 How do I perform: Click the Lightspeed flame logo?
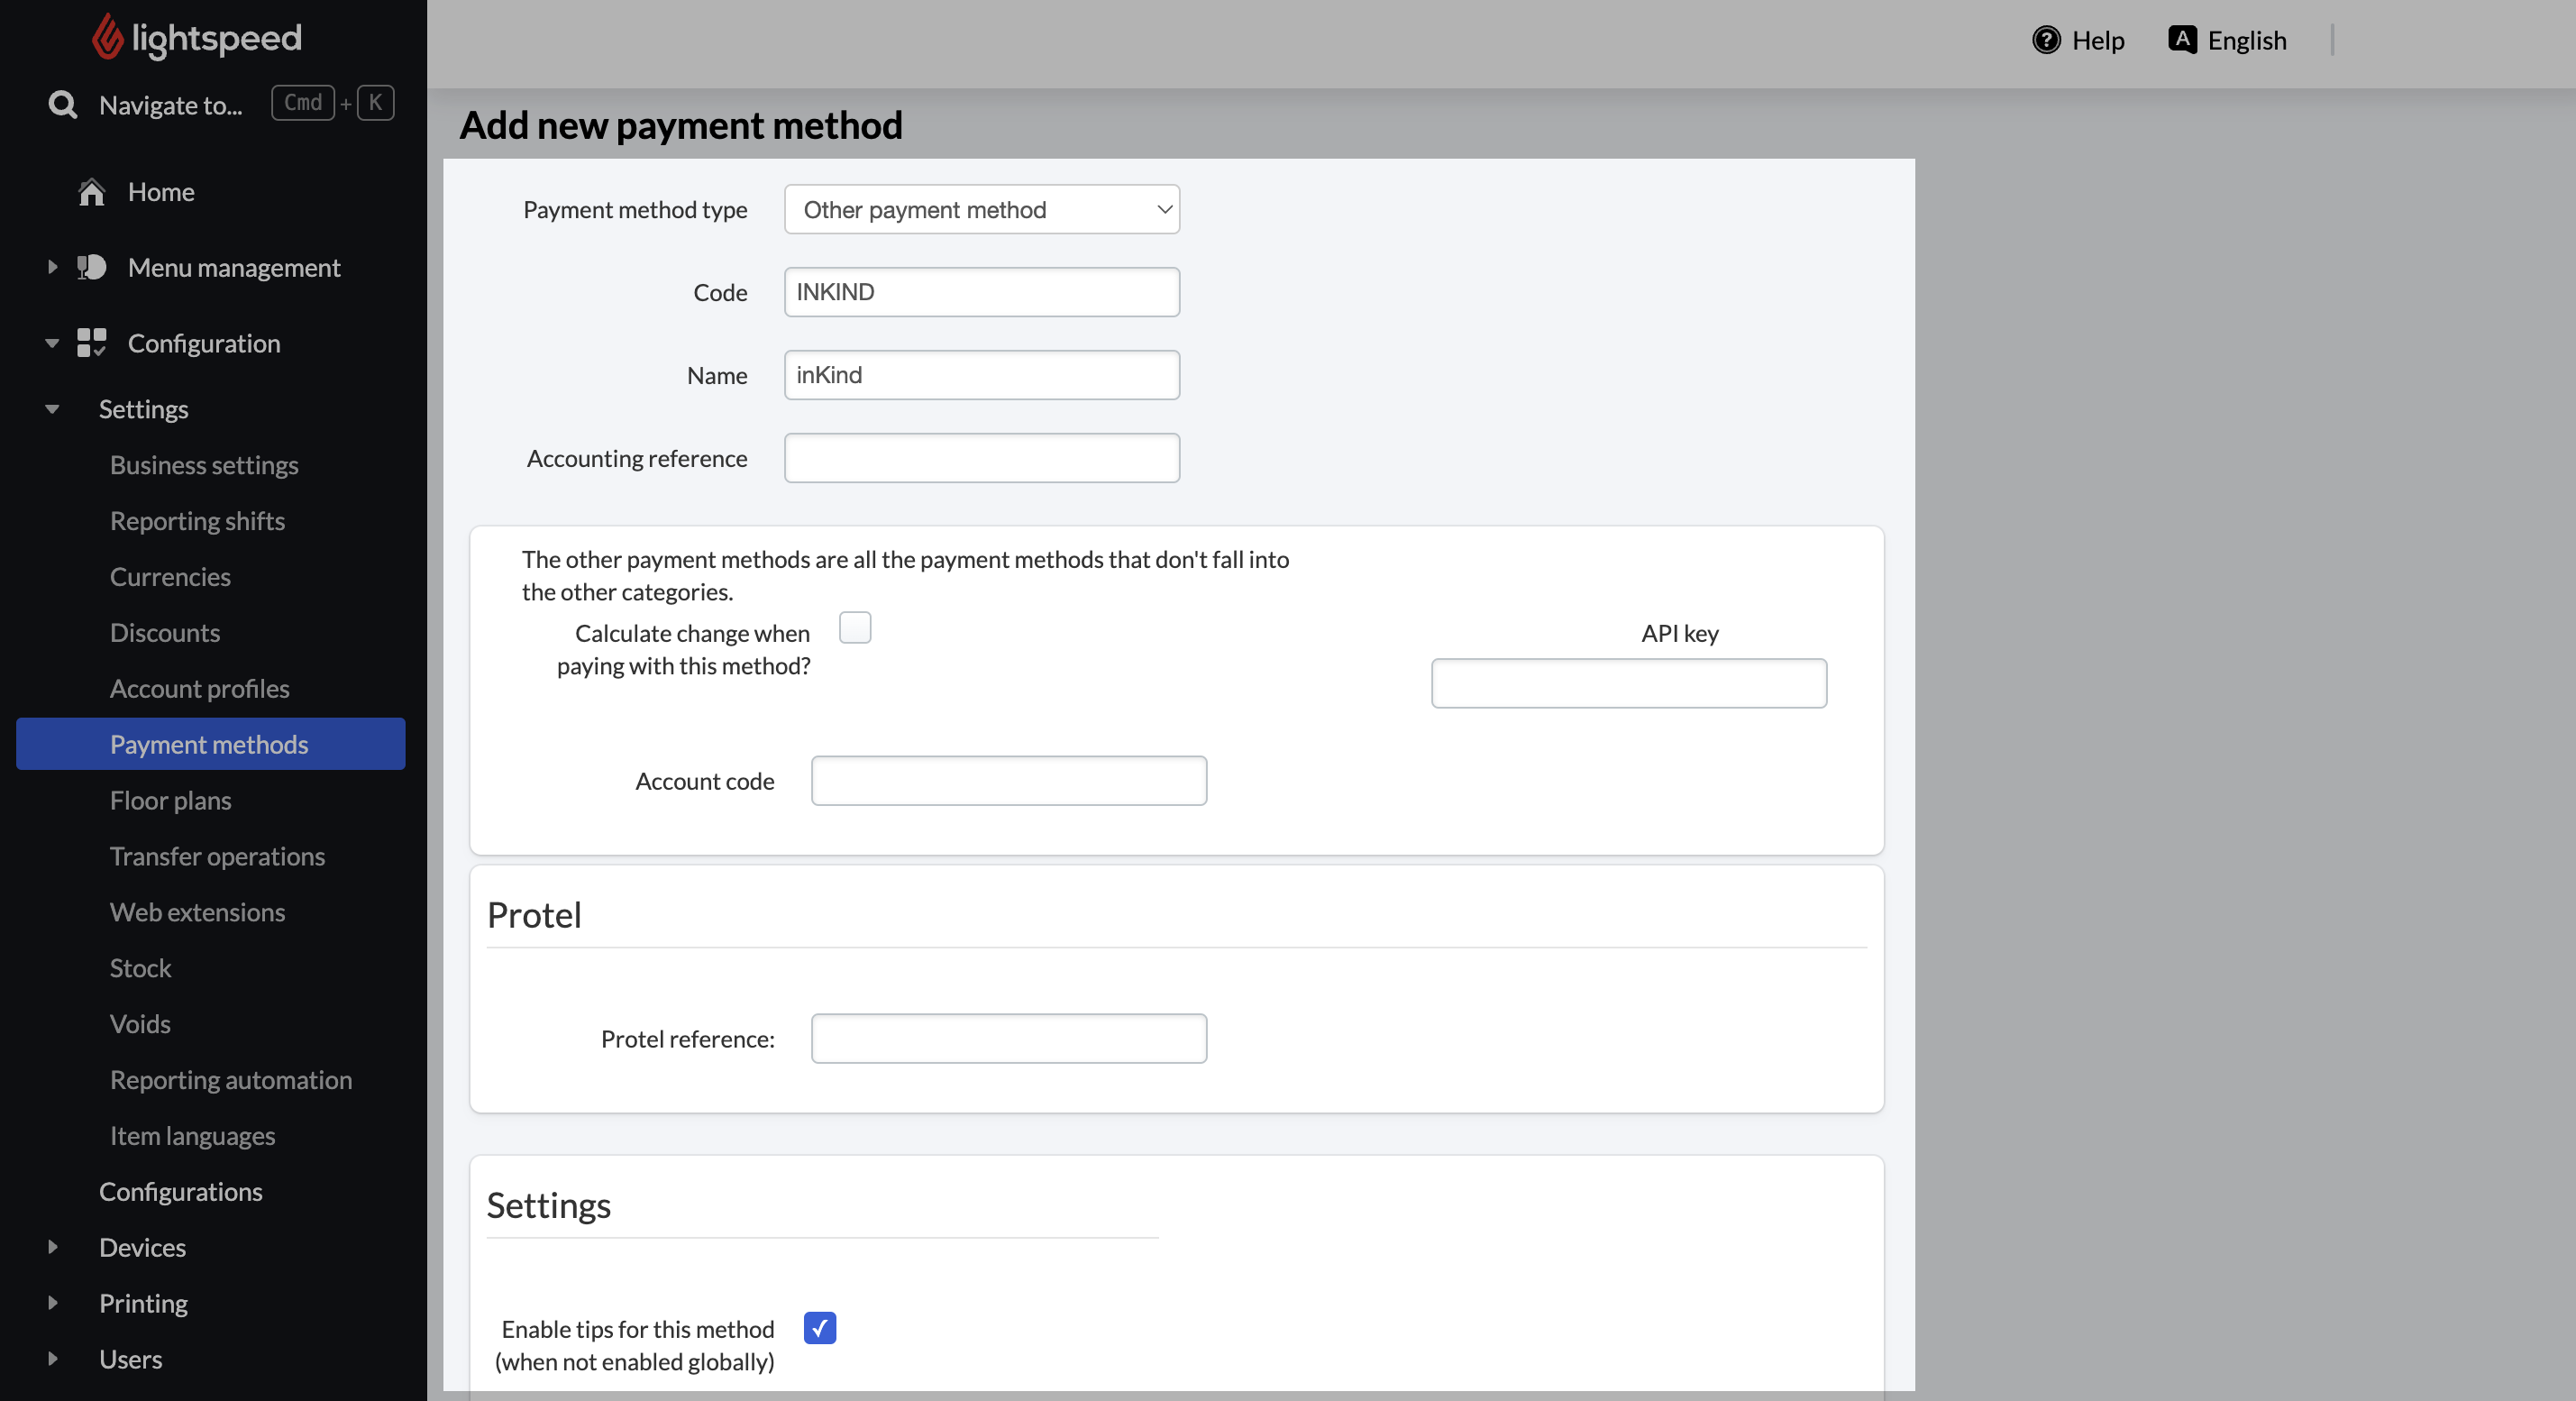tap(107, 37)
